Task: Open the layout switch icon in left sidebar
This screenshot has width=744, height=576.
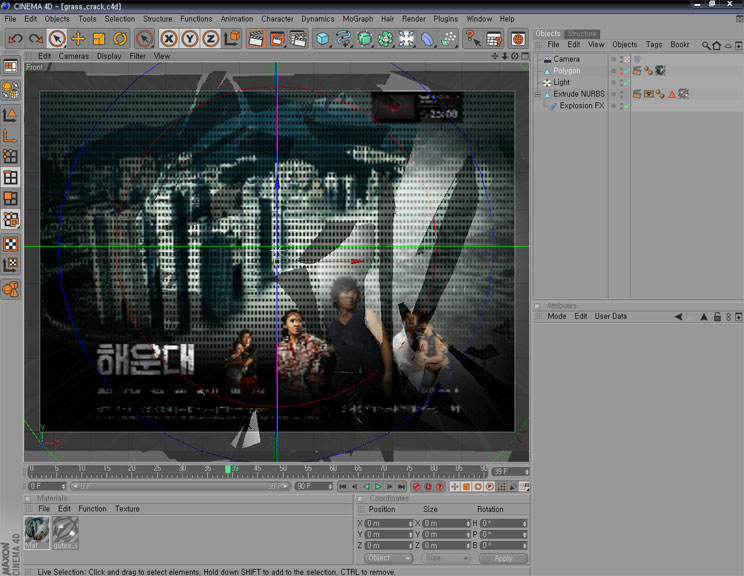Action: pos(10,66)
